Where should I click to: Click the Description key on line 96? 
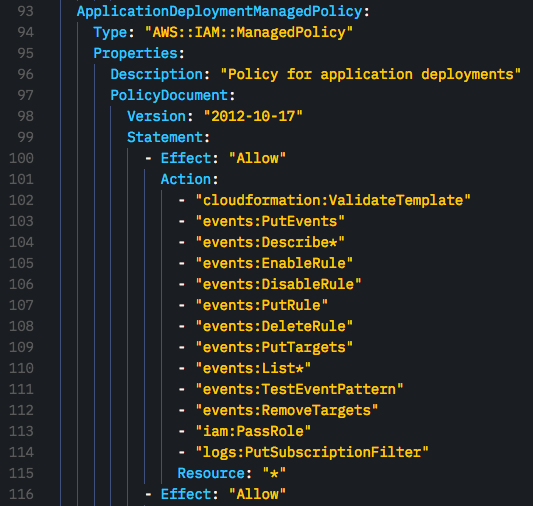coord(156,74)
